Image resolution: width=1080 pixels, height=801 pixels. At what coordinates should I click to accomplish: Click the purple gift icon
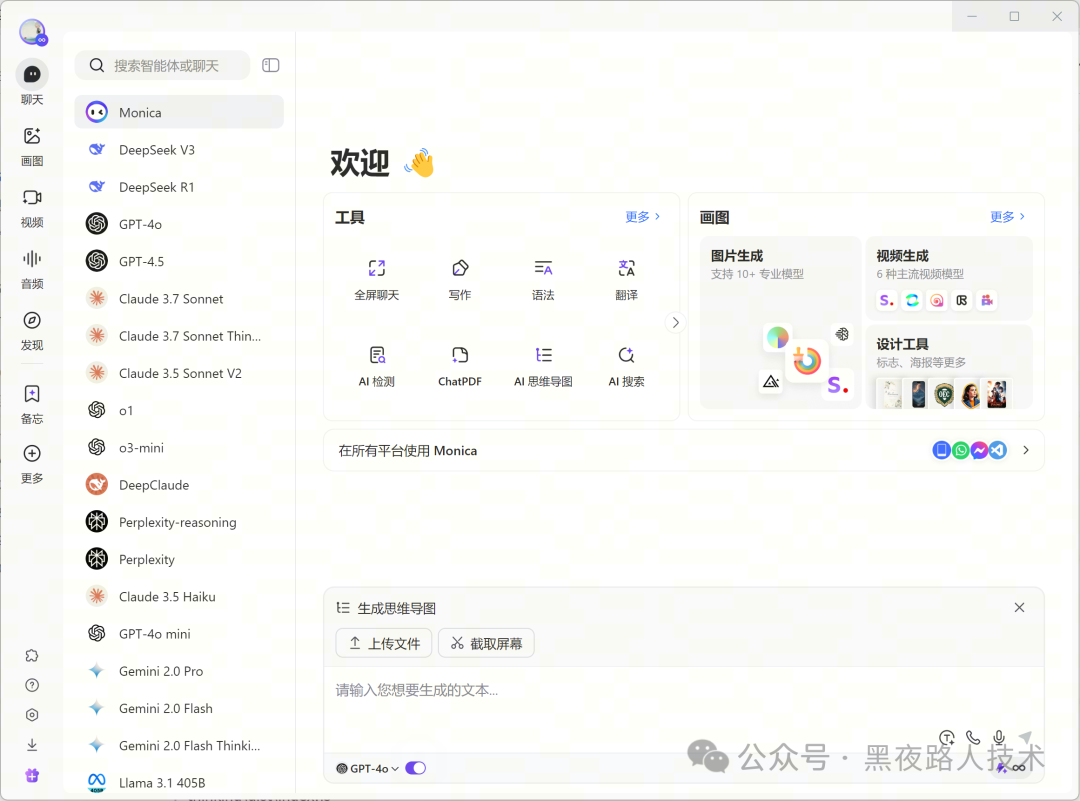[32, 776]
